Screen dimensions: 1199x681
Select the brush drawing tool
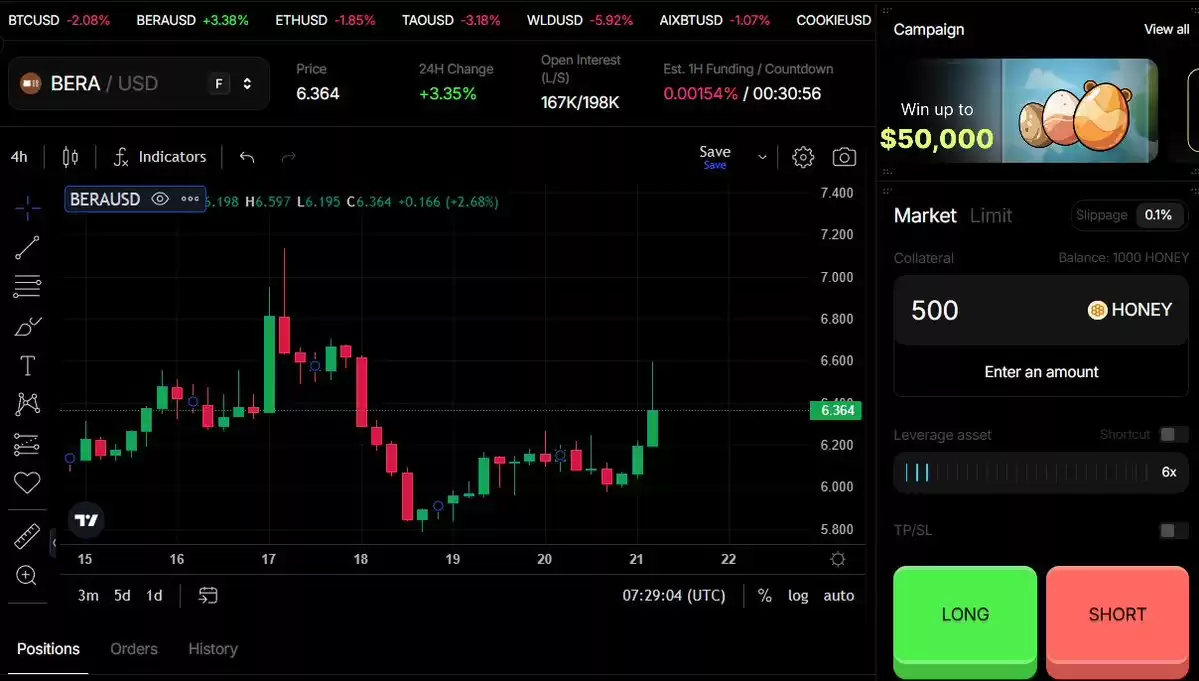coord(28,326)
